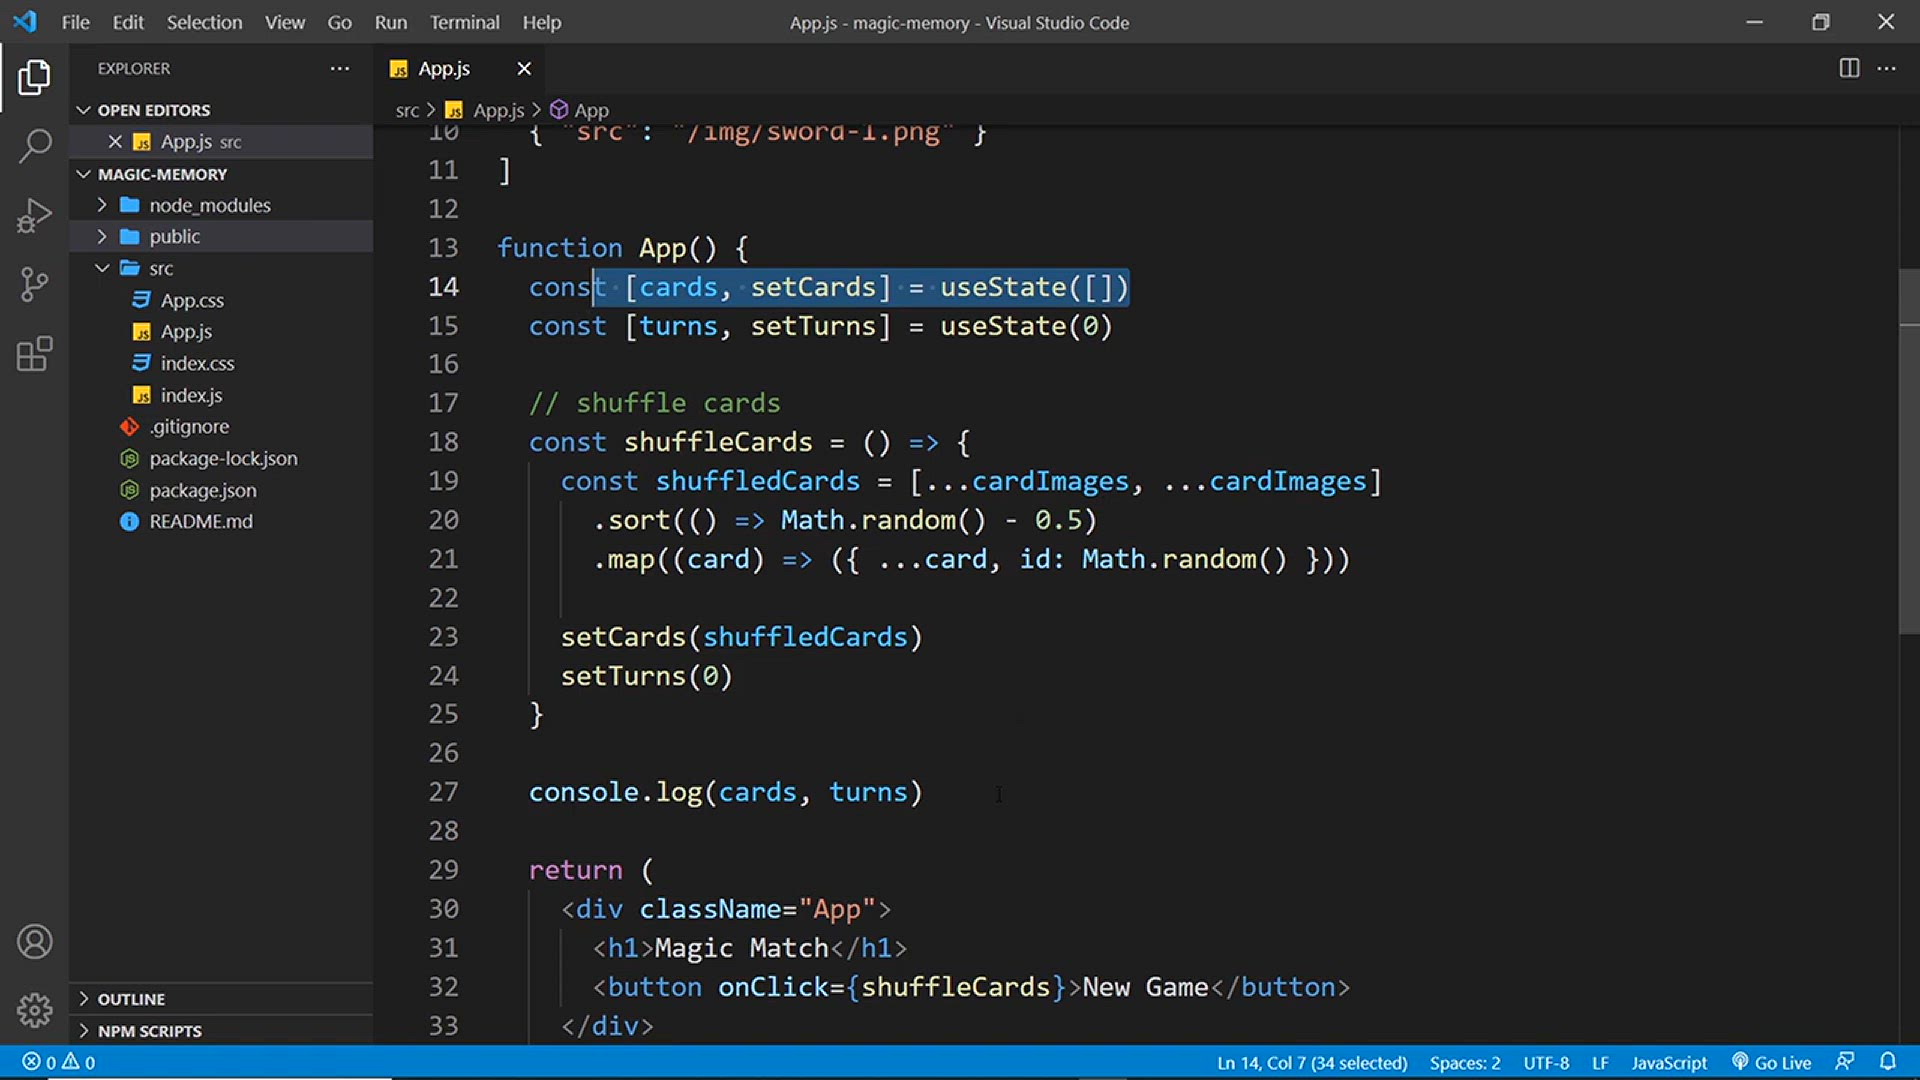Open index.css in the file tree
This screenshot has width=1920, height=1080.
coord(197,363)
